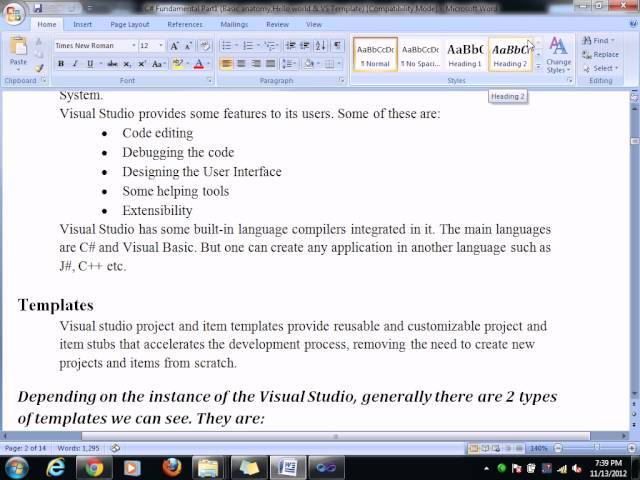This screenshot has height=480, width=640.
Task: Click the Save icon in quick access toolbar
Action: click(x=38, y=8)
